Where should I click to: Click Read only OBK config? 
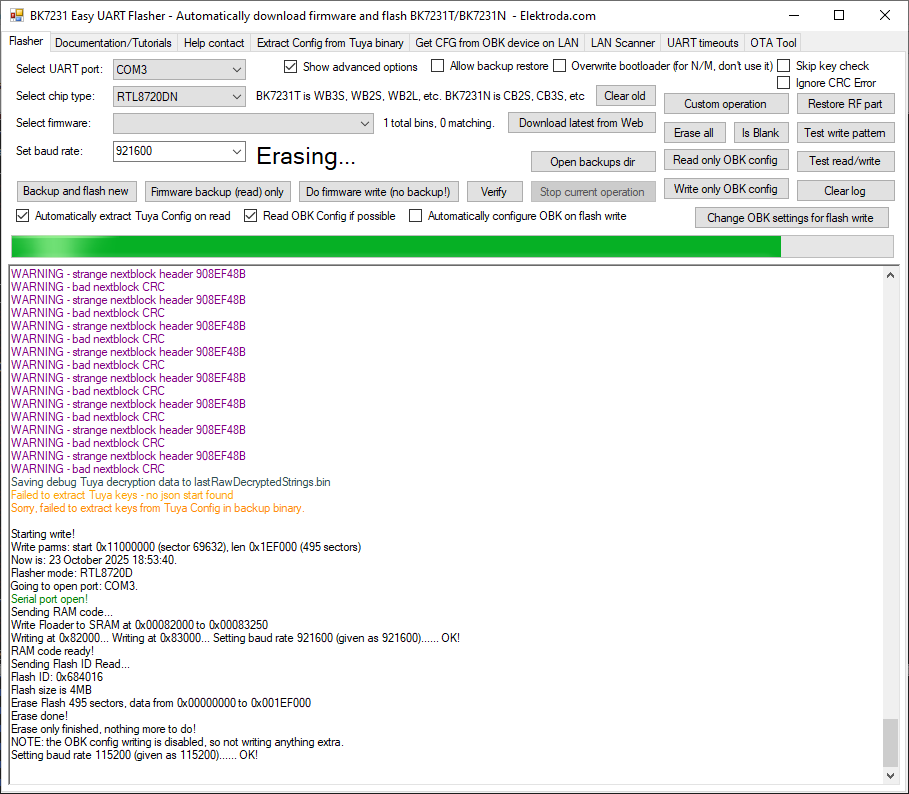click(x=725, y=160)
